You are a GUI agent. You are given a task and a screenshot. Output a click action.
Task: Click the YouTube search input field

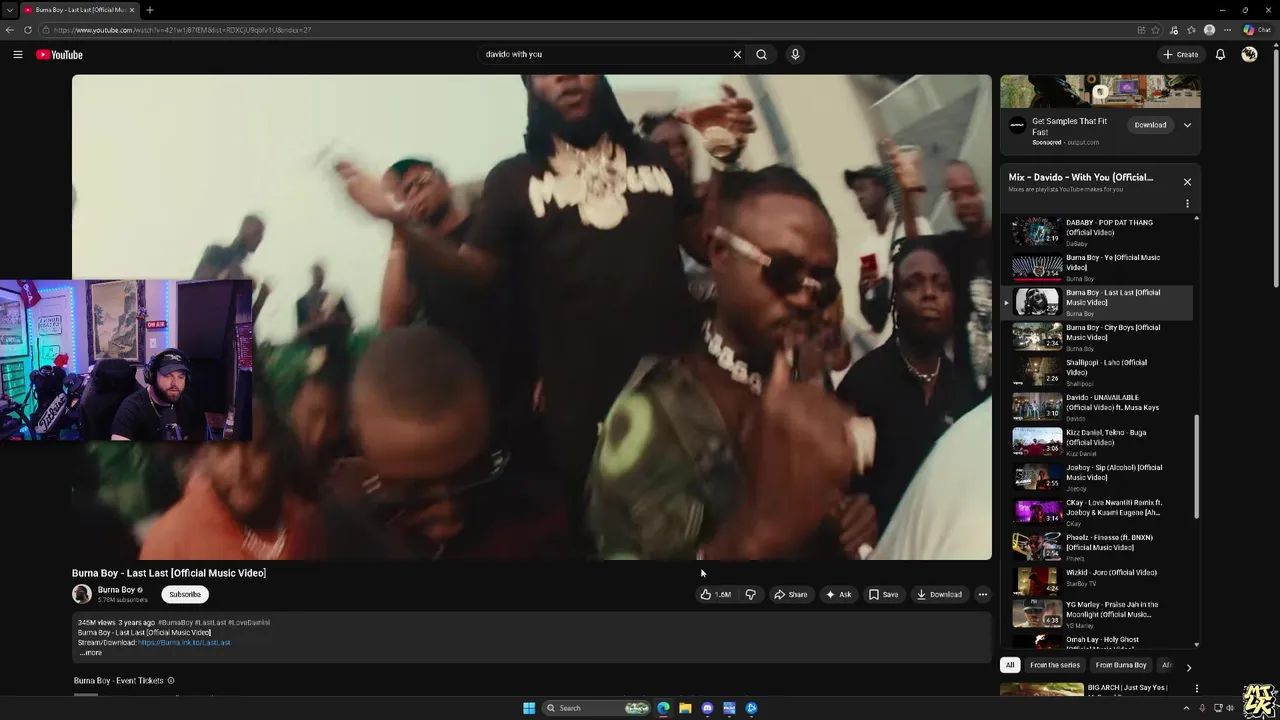[x=605, y=54]
